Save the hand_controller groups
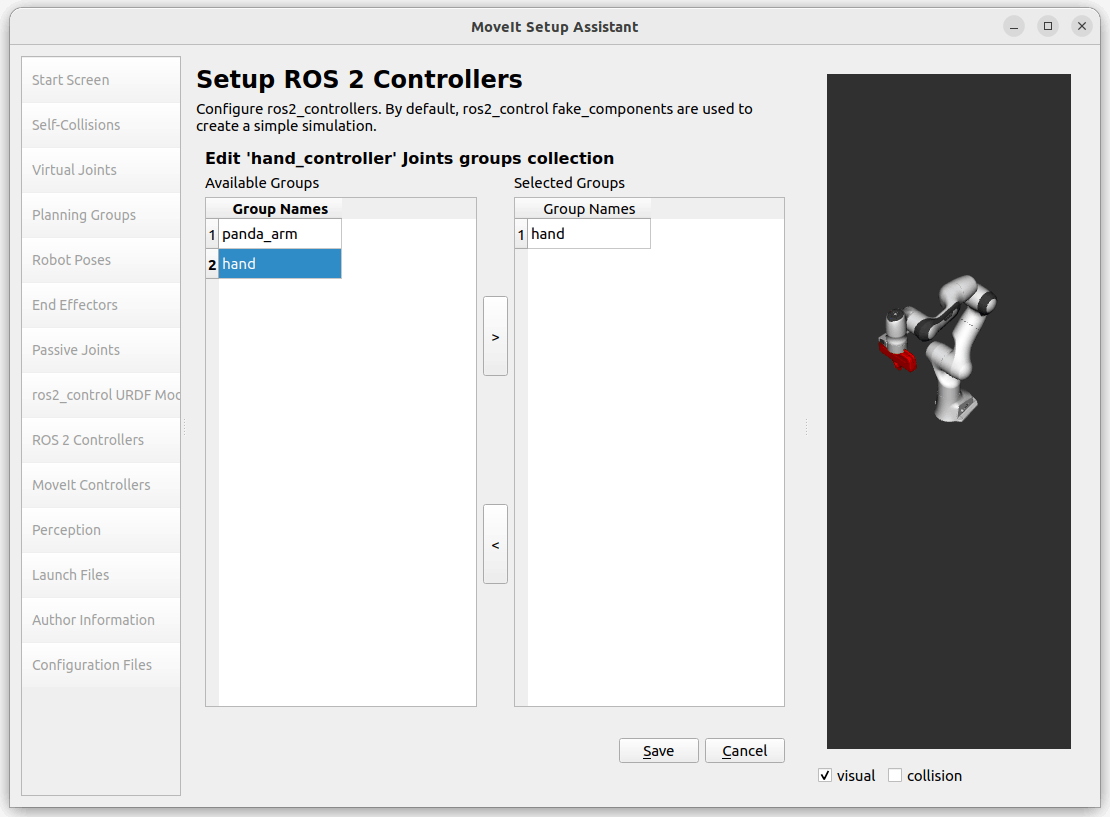 [658, 750]
